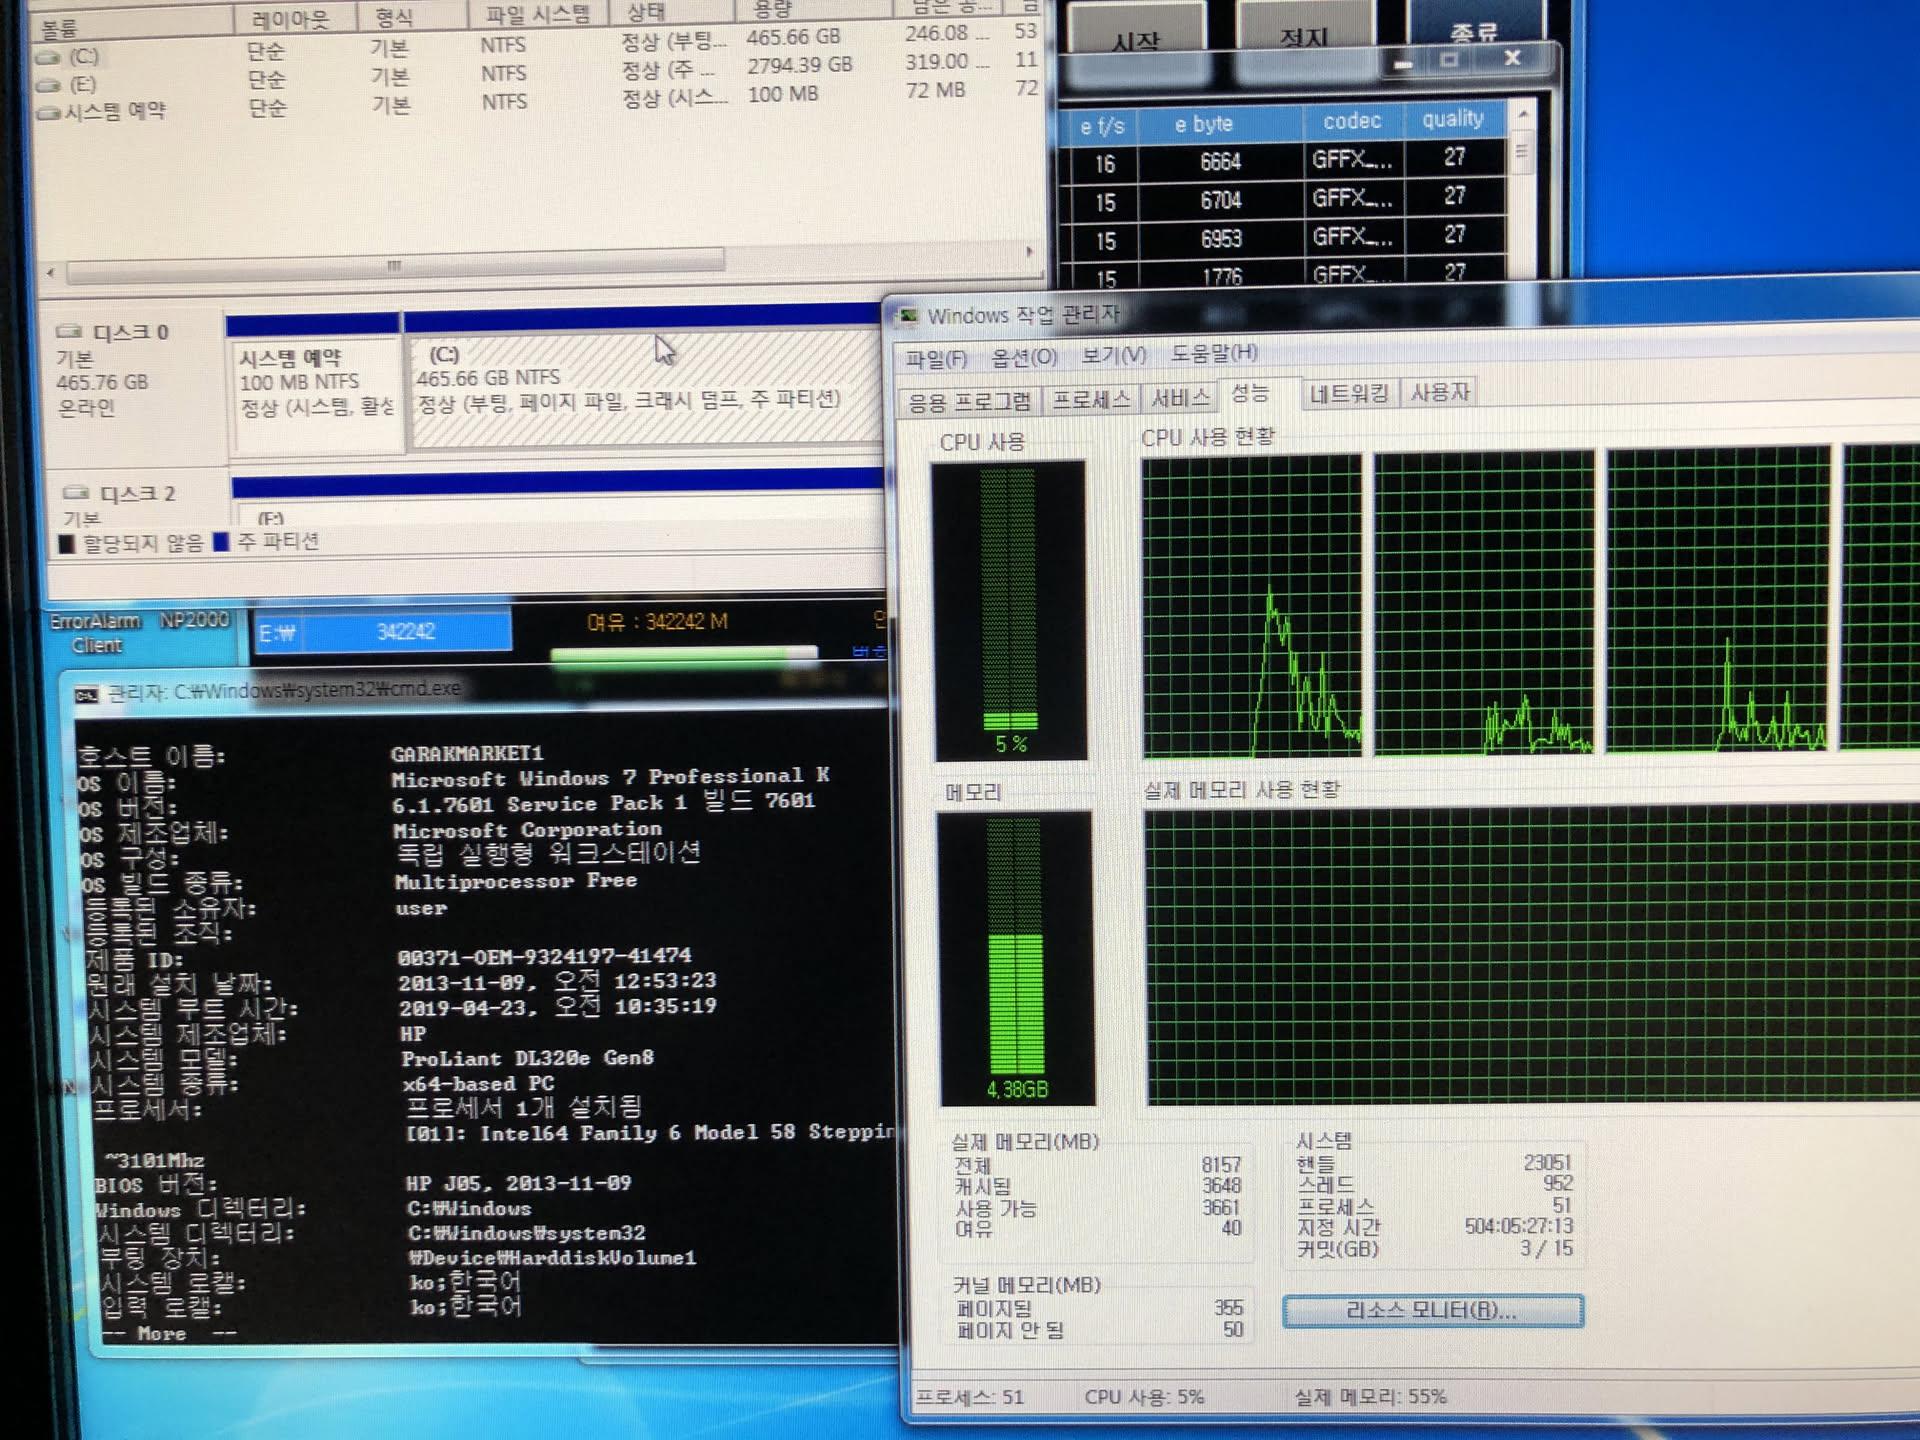Click the cmd.exe title bar icon

[87, 694]
